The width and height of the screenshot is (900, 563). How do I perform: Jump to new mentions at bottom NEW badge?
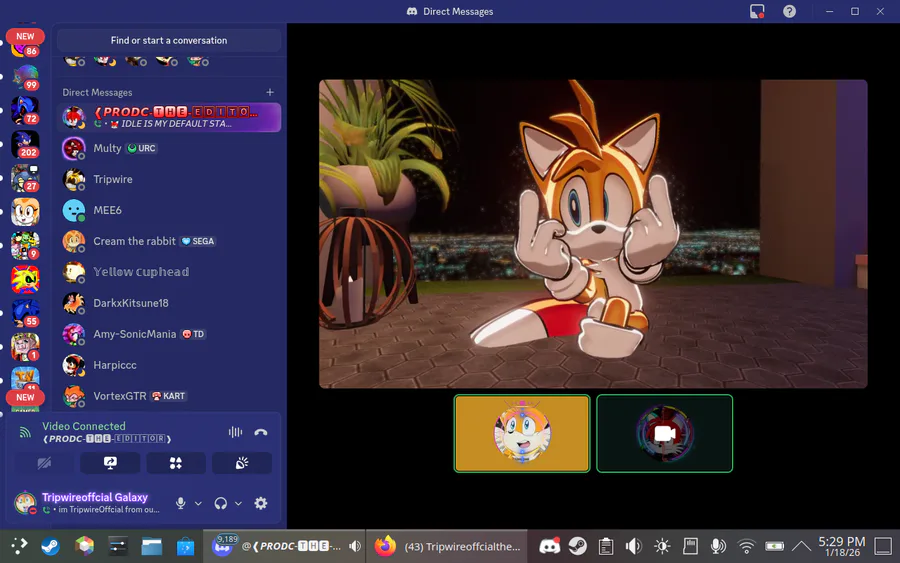click(25, 397)
